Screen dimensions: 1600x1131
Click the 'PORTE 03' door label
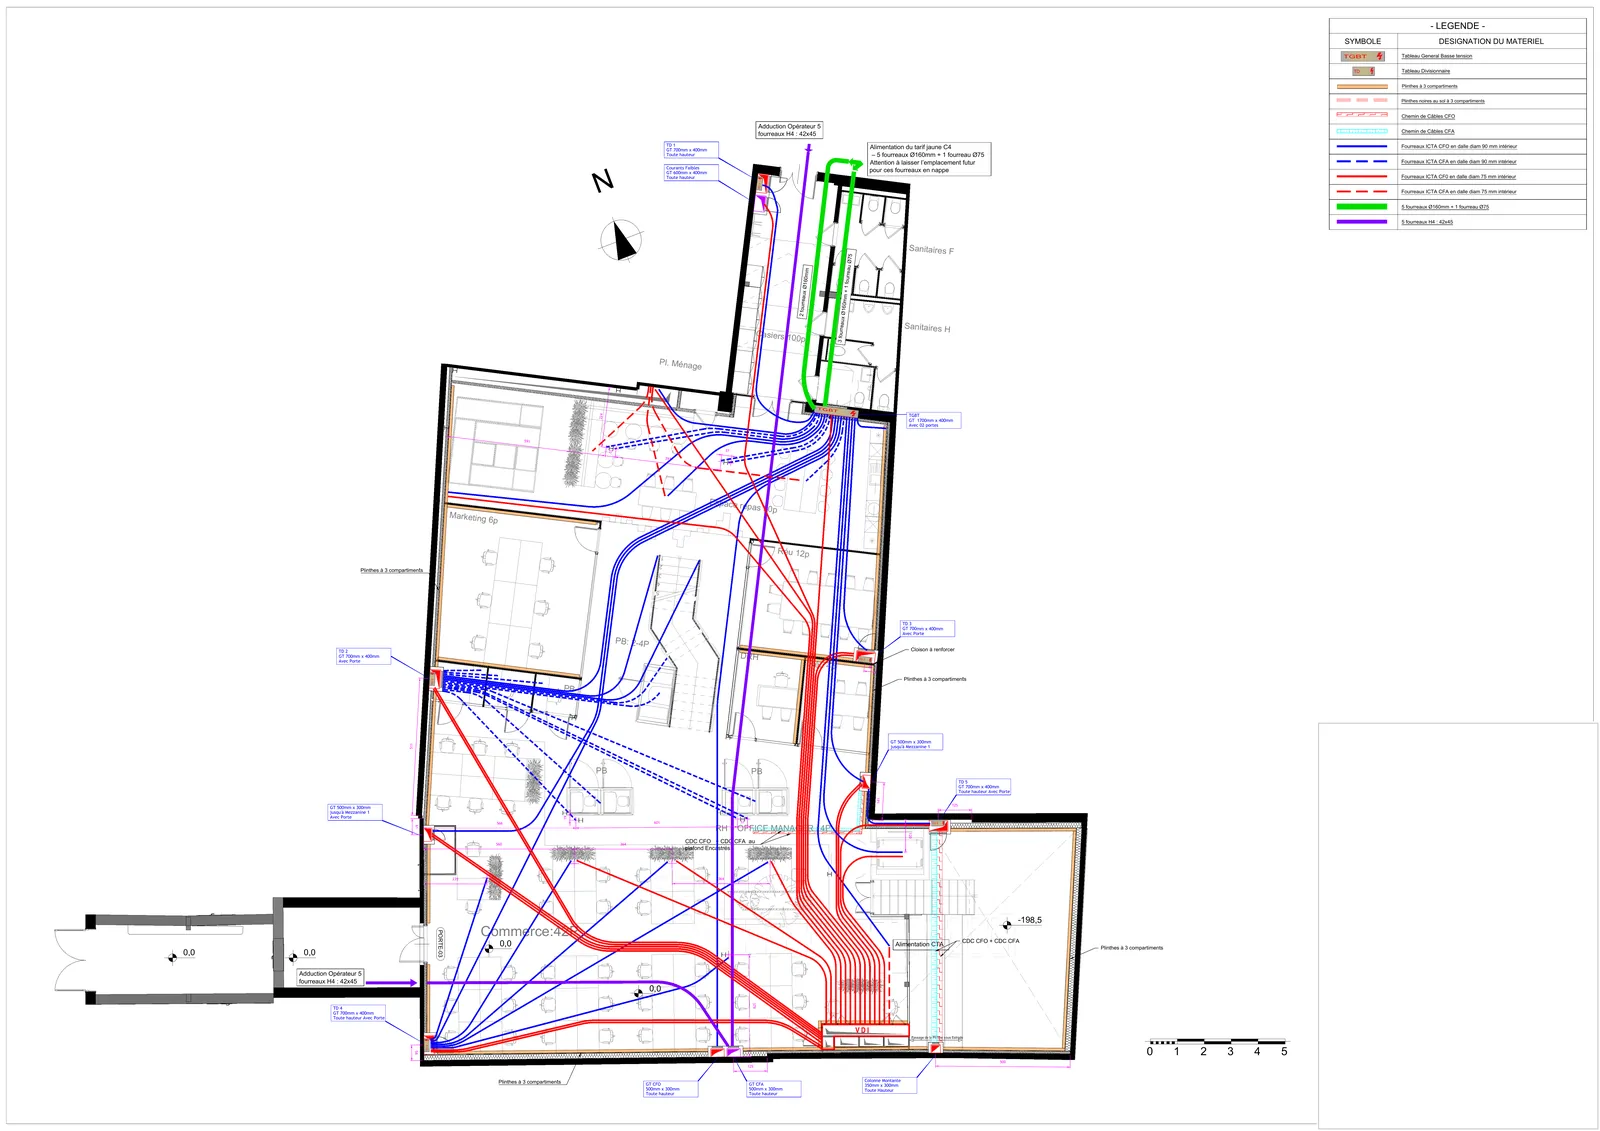point(440,944)
